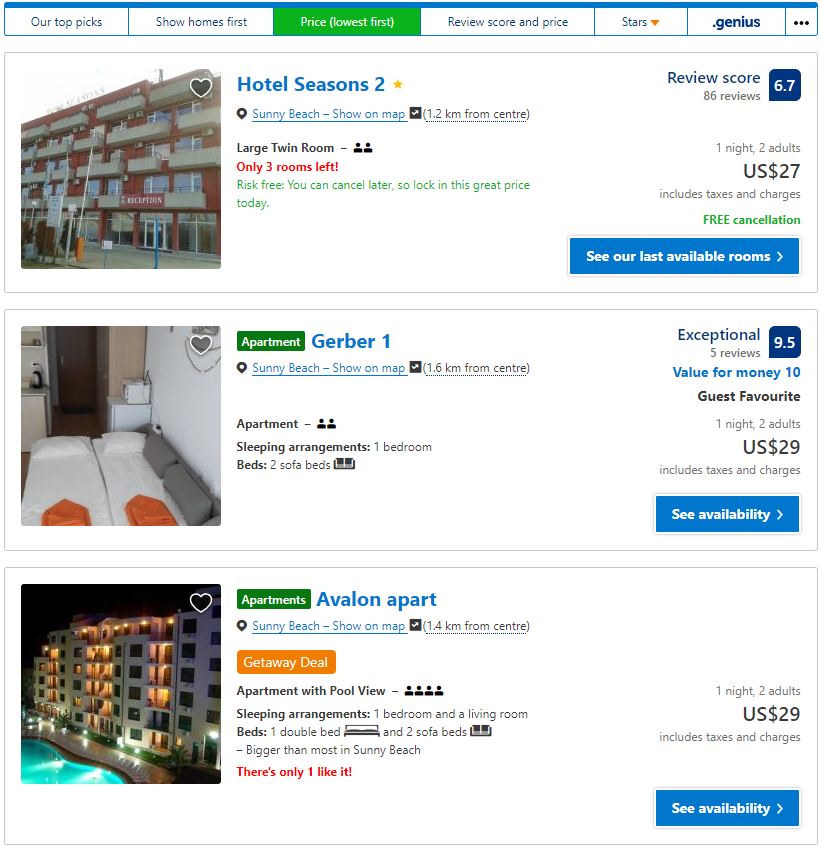
Task: Open the Avalon apart night pool photo
Action: 121,684
